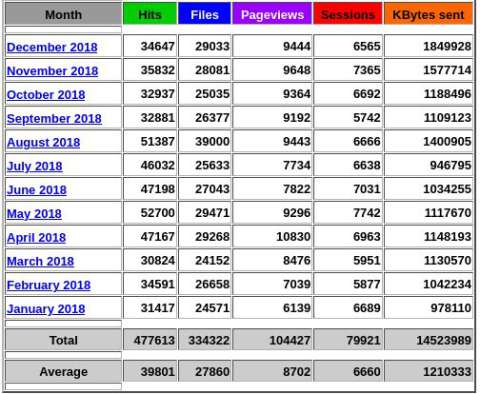480x394 pixels.
Task: Go to September 2018 statistics
Action: 54,118
